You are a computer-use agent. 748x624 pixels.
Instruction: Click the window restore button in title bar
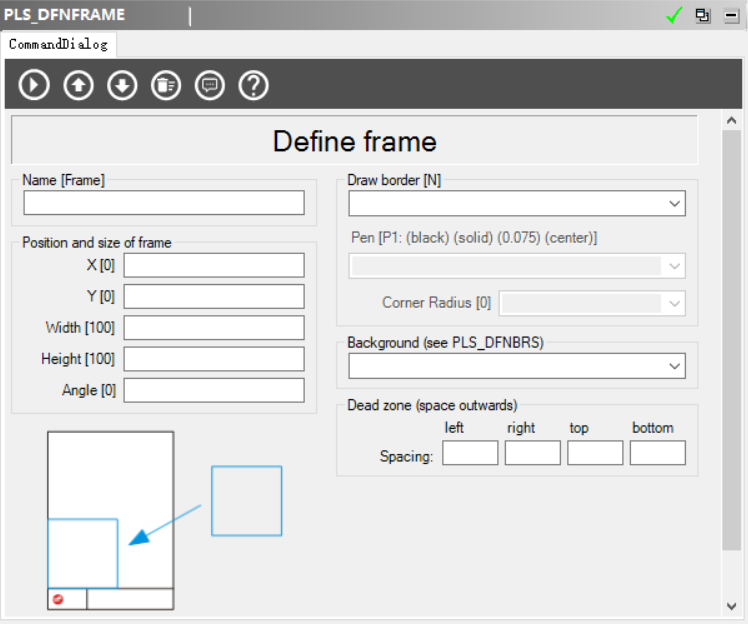coord(703,15)
